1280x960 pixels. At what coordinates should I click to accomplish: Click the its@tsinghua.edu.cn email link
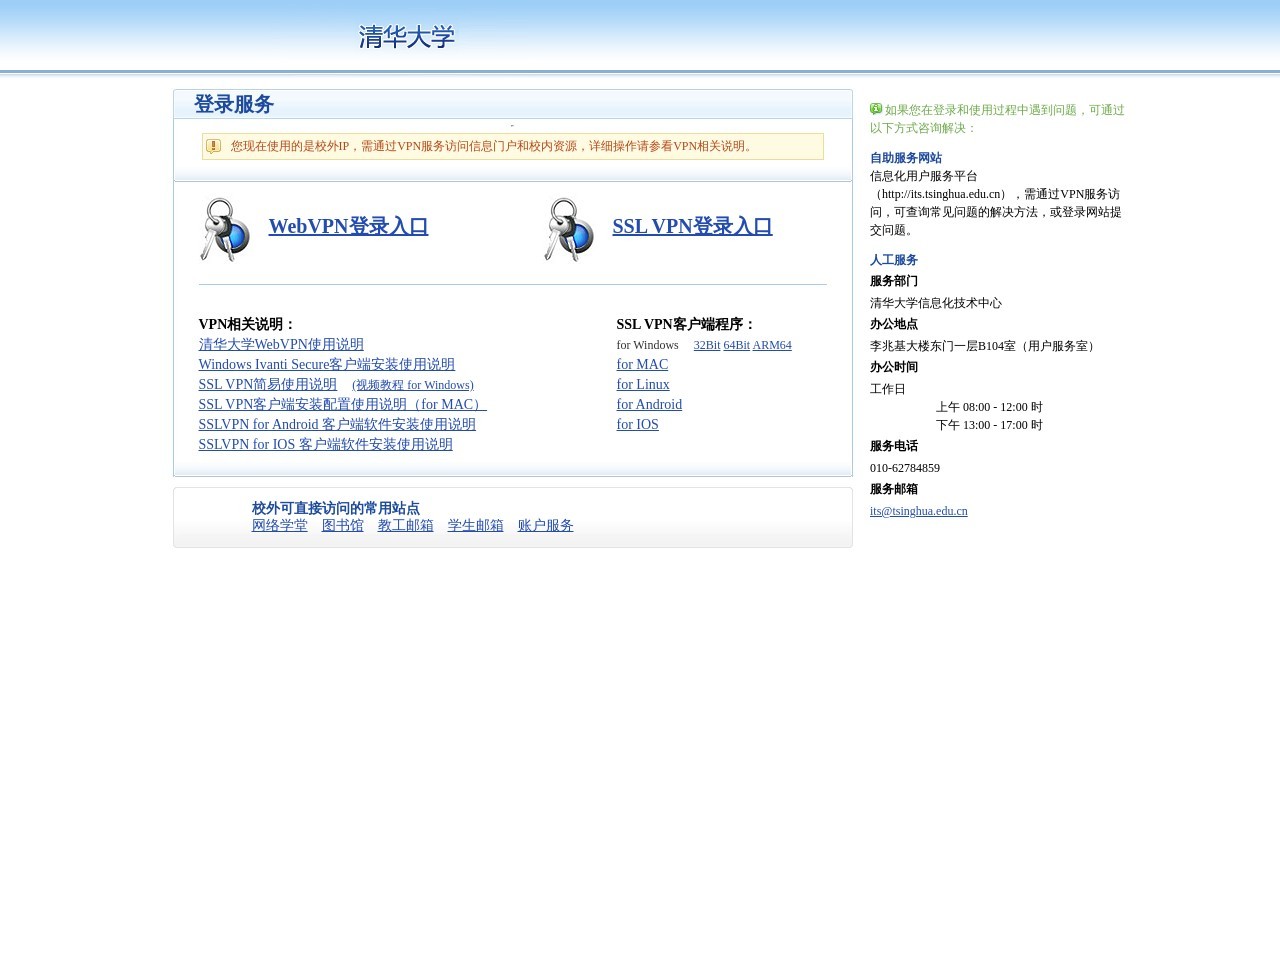(919, 511)
